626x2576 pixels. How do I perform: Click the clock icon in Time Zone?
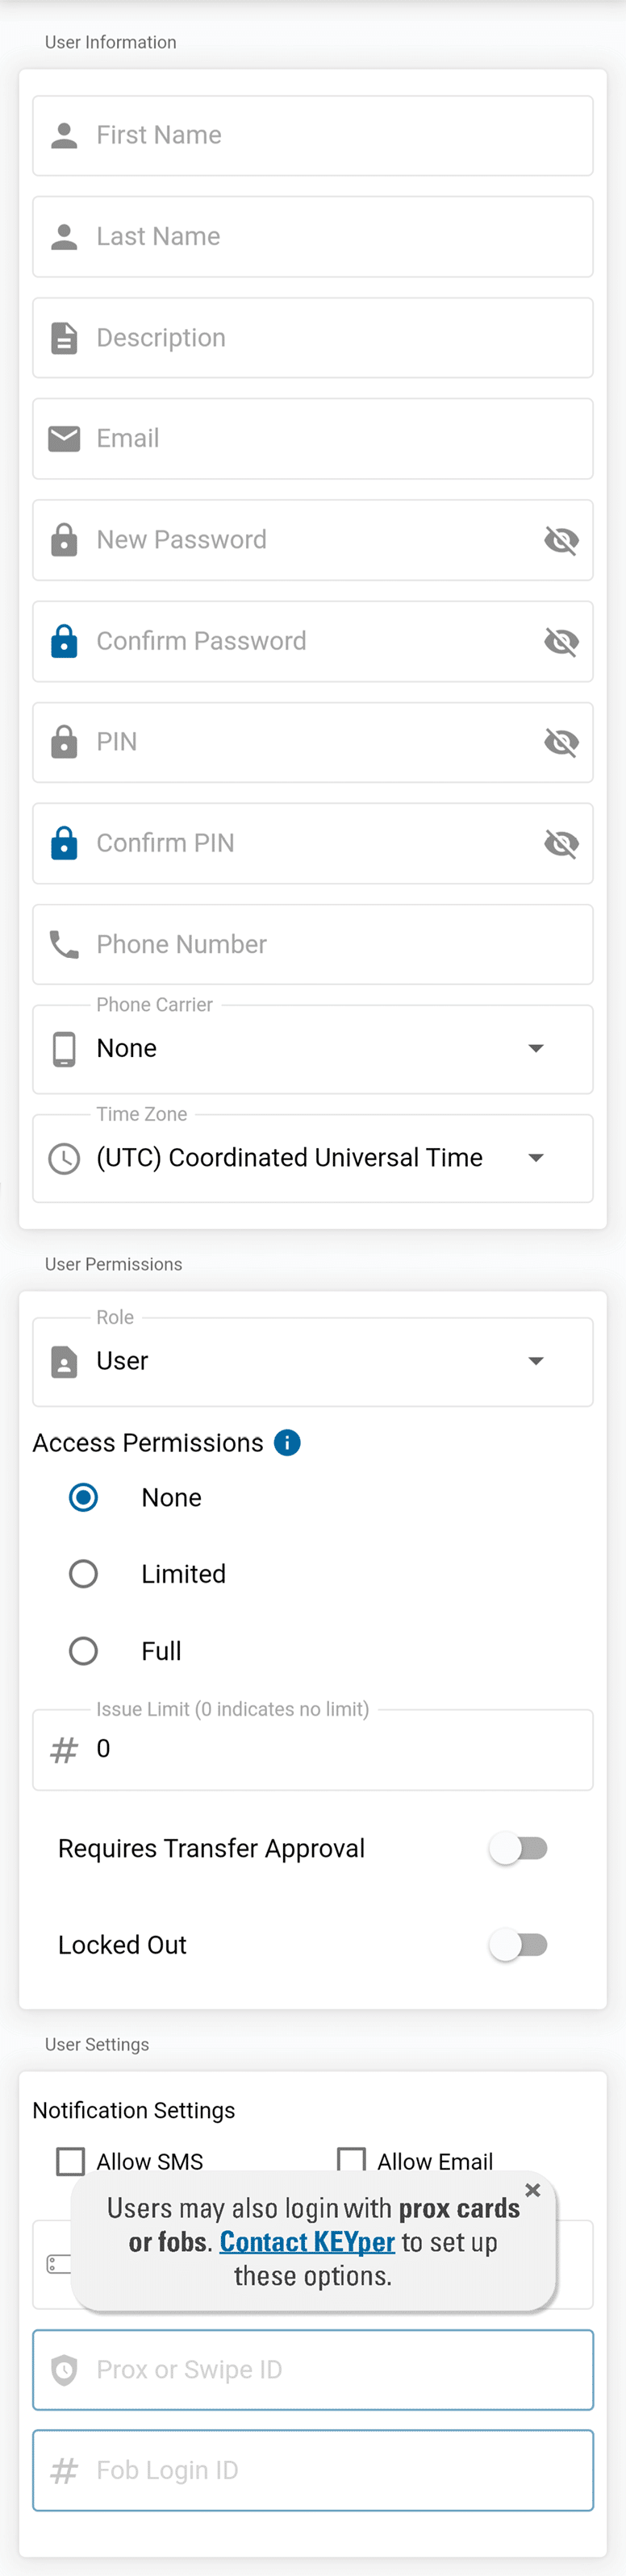(64, 1158)
